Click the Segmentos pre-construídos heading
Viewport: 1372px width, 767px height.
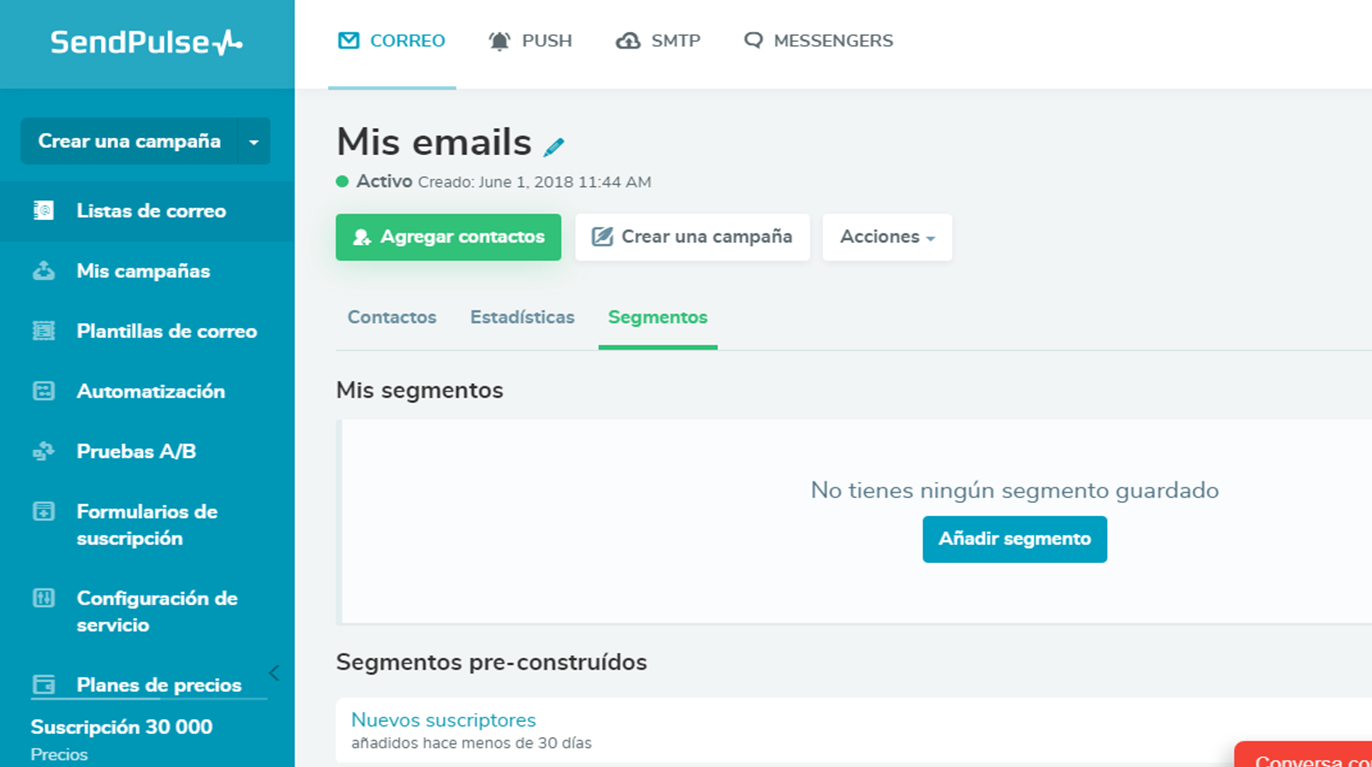pyautogui.click(x=492, y=662)
